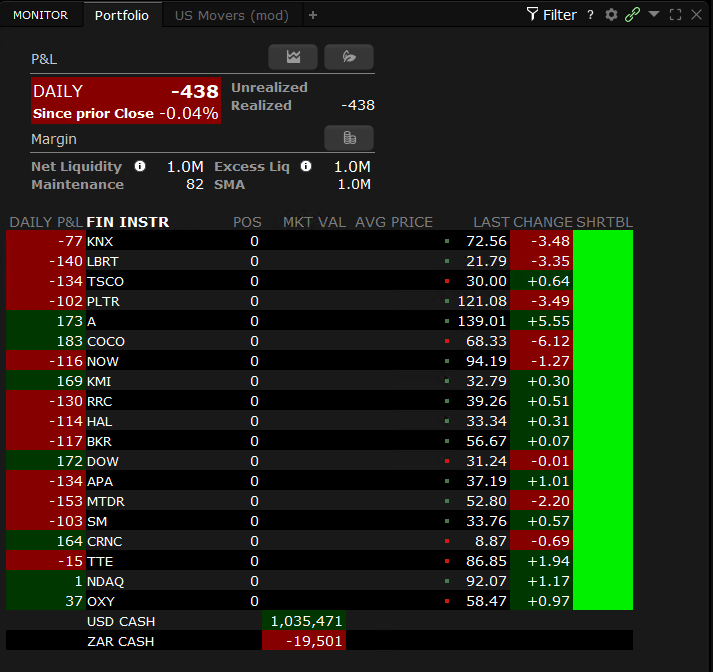Sort by the FIN INSTR column header
The height and width of the screenshot is (672, 713).
pyautogui.click(x=128, y=222)
